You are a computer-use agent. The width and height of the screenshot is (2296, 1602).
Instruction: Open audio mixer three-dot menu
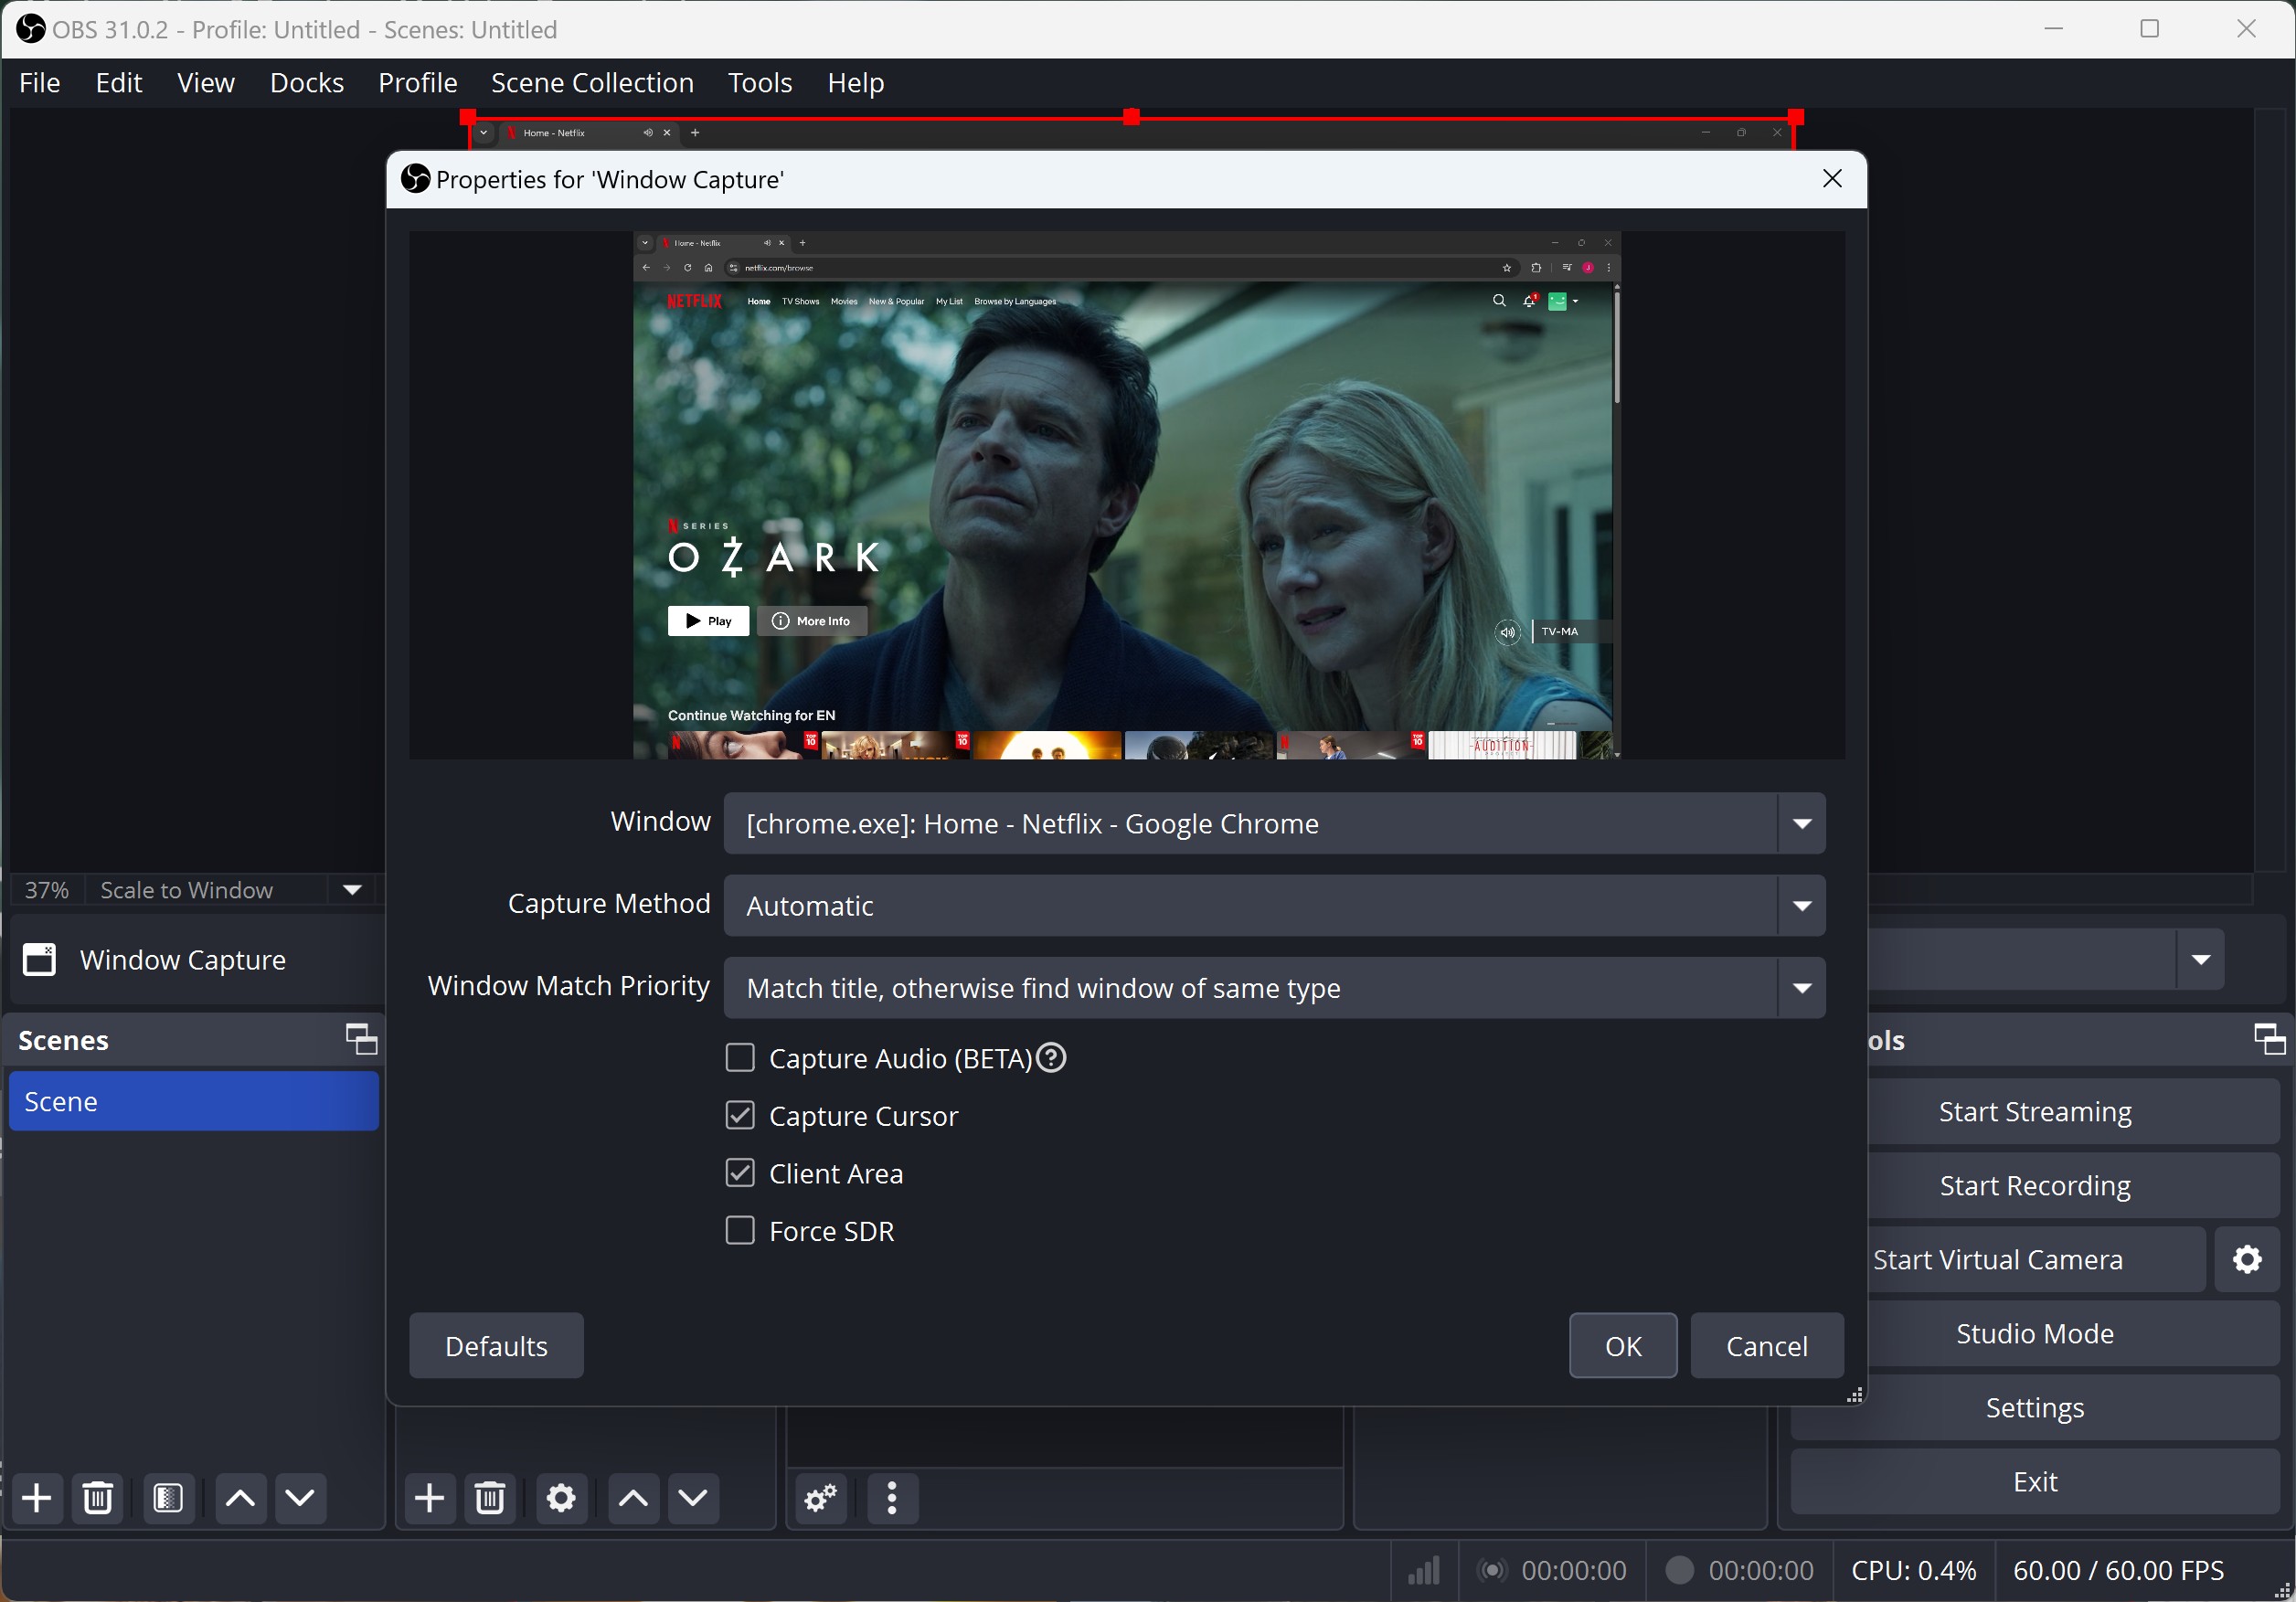tap(892, 1497)
